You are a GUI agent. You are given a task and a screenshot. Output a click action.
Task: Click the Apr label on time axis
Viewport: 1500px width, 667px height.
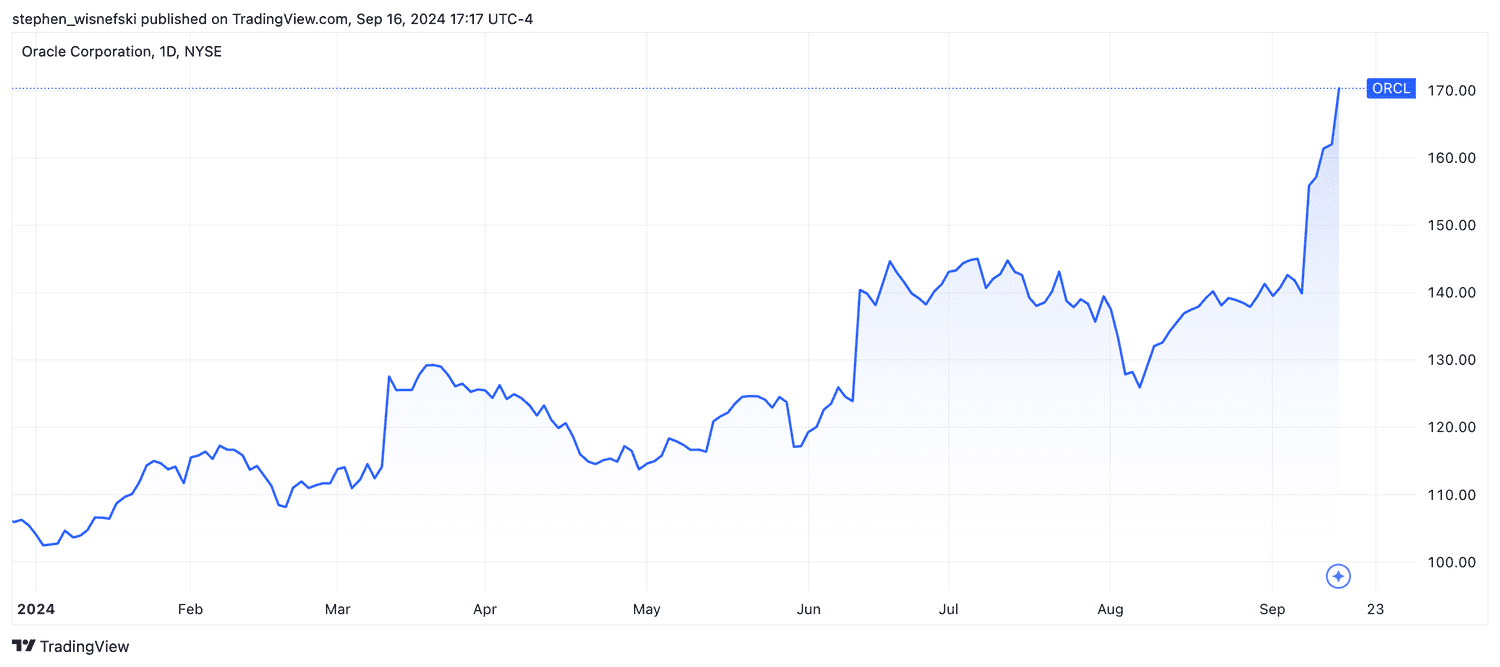pos(484,609)
